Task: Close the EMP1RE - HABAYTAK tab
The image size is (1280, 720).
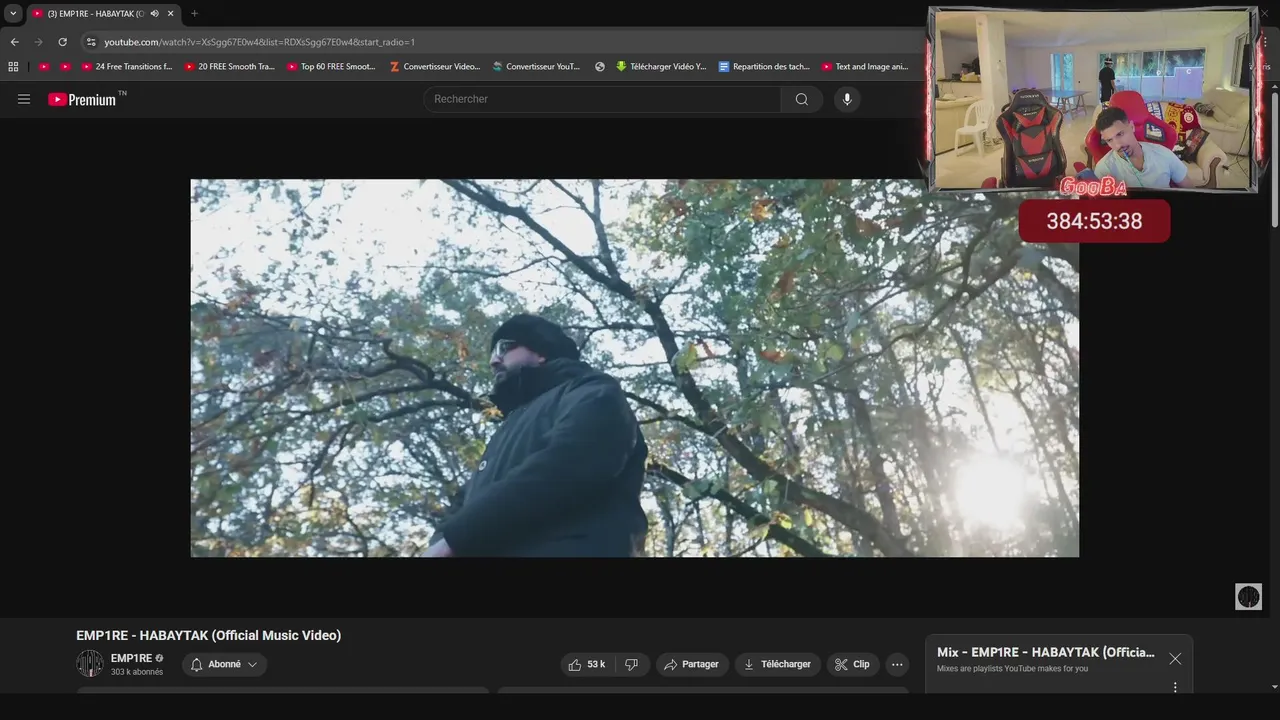Action: [170, 14]
